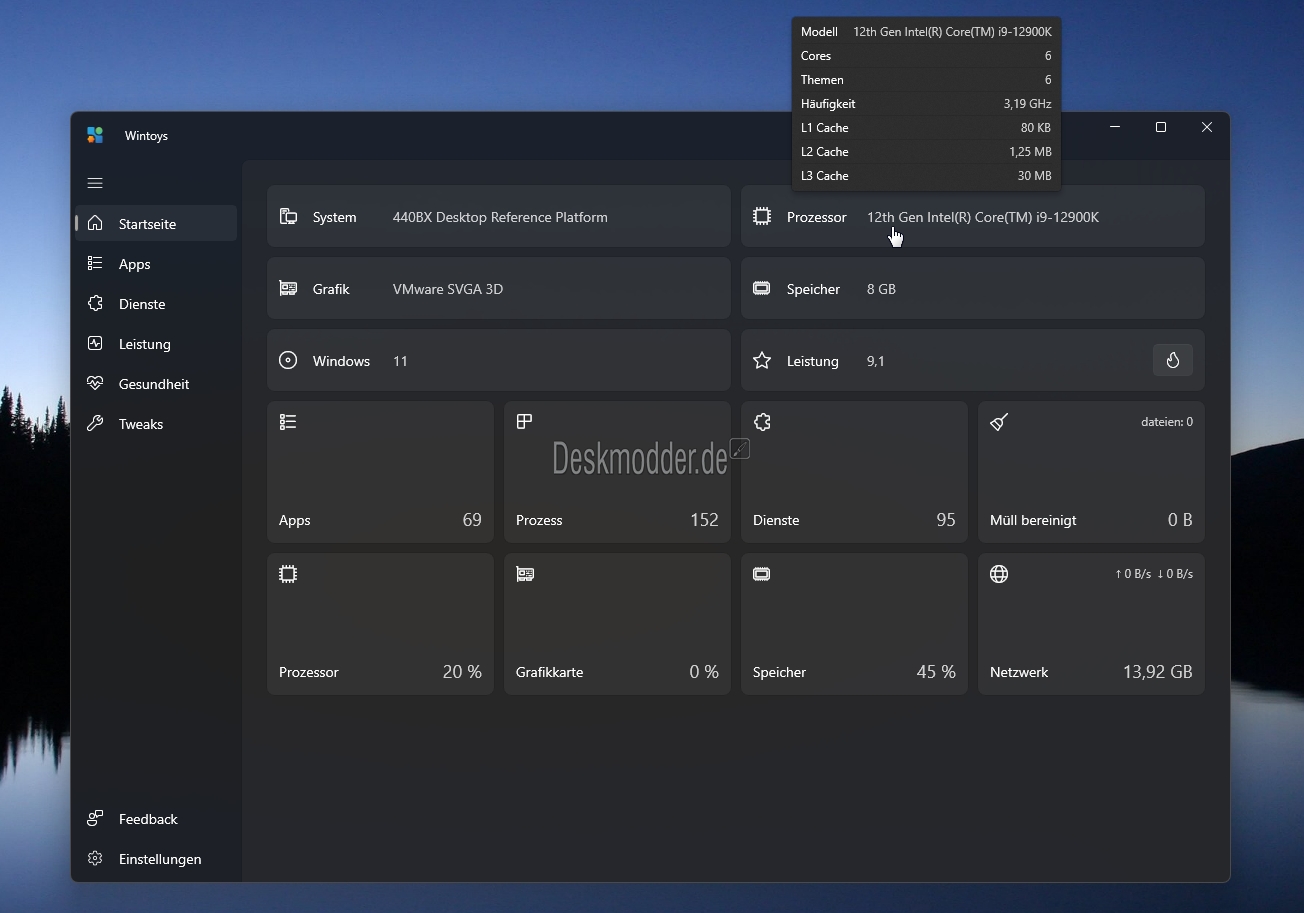1304x913 pixels.
Task: Click the broom icon in Müll bereinigt tile
Action: pyautogui.click(x=999, y=422)
